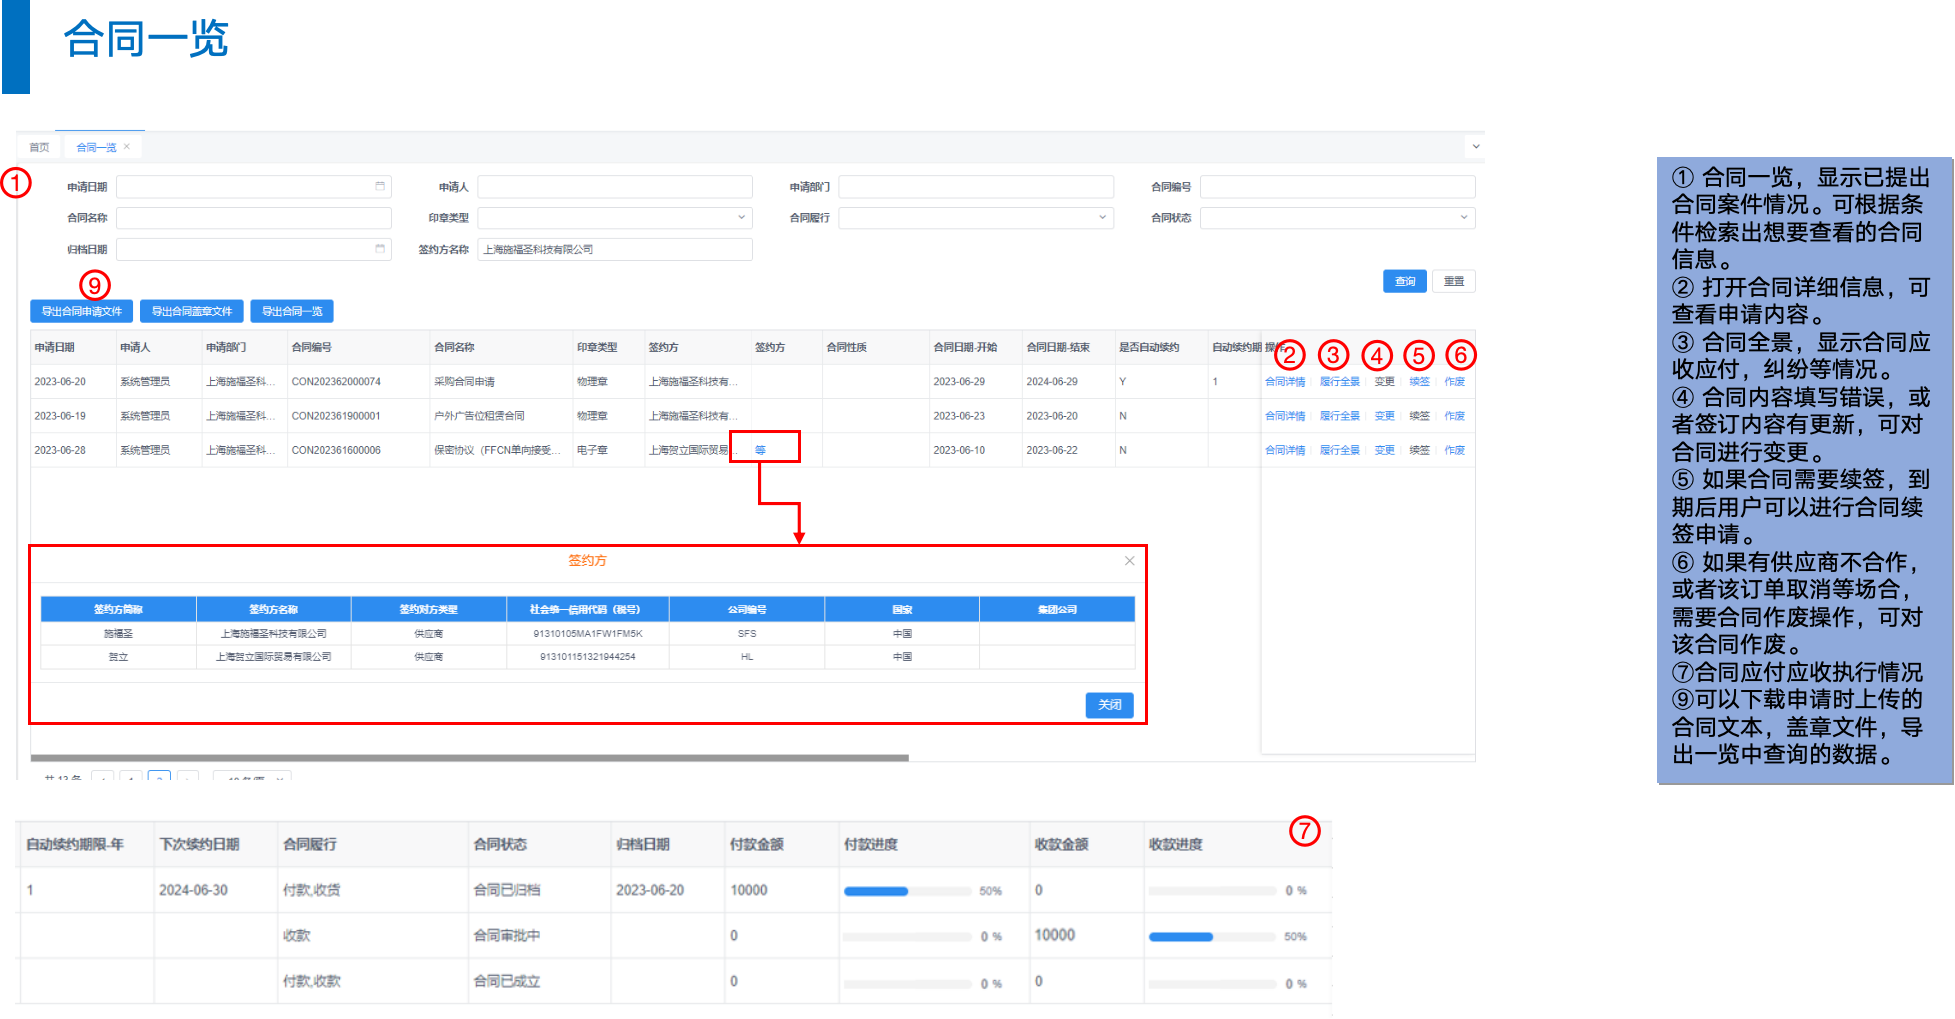This screenshot has width=1955, height=1019.
Task: Click the 签约方名称 input field
Action: tap(615, 250)
